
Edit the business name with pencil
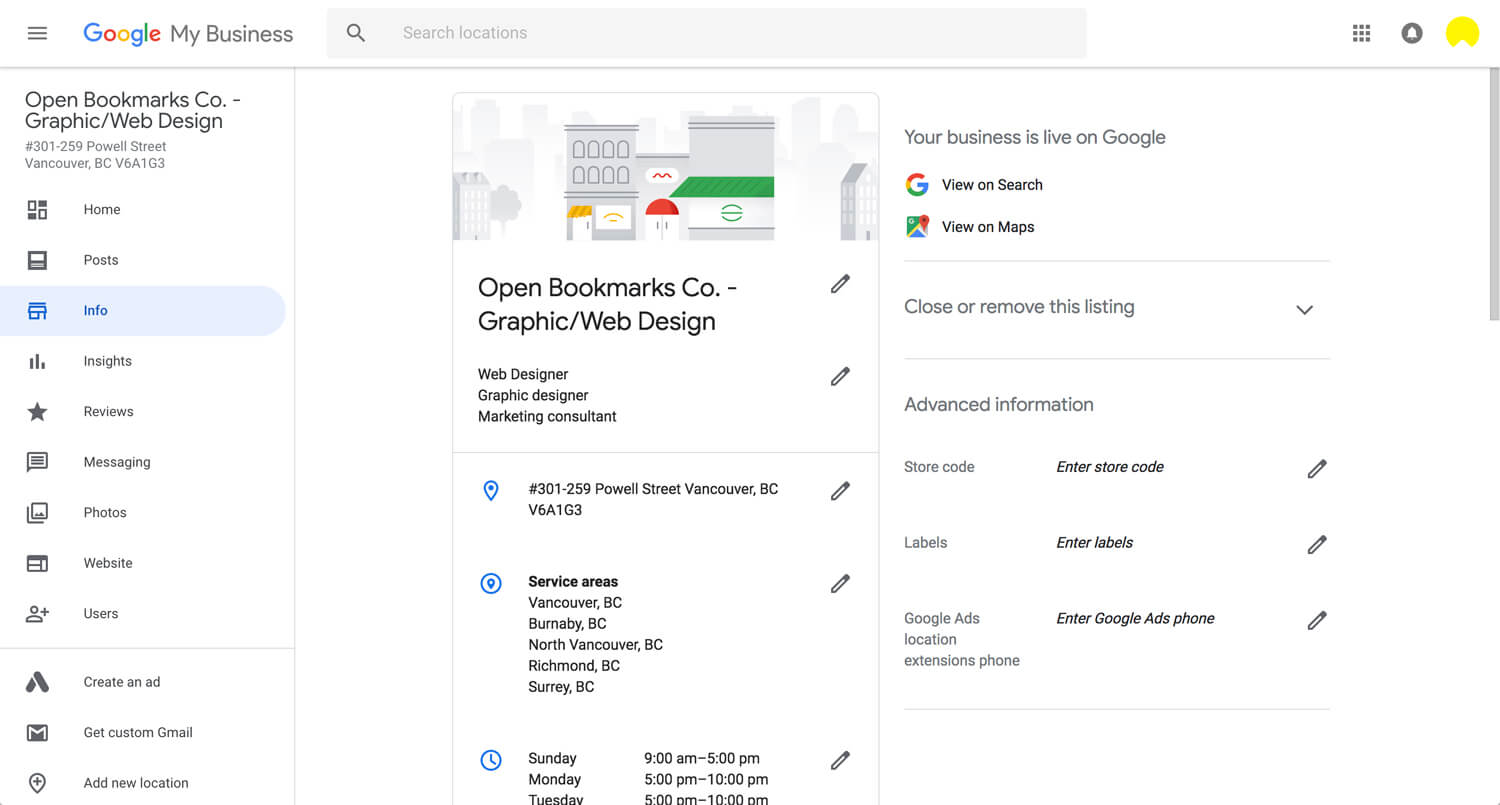tap(840, 284)
